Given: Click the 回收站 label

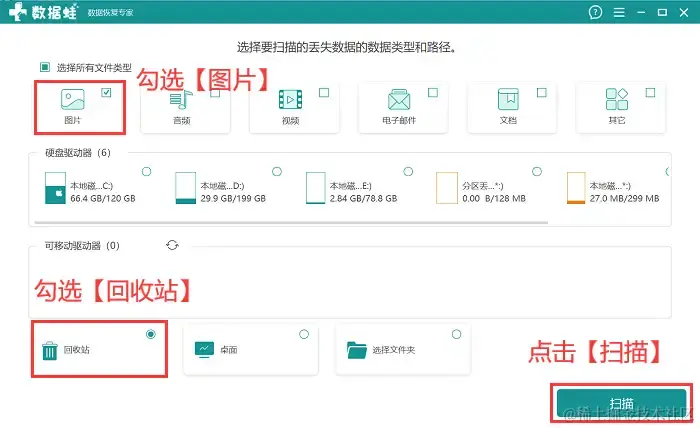Looking at the screenshot, I should pos(76,350).
